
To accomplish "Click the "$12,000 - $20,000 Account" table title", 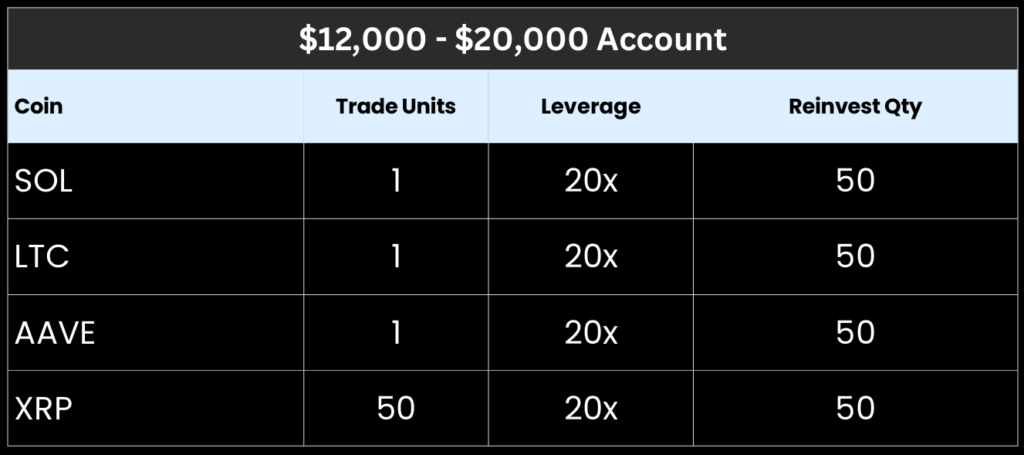I will coord(512,40).
